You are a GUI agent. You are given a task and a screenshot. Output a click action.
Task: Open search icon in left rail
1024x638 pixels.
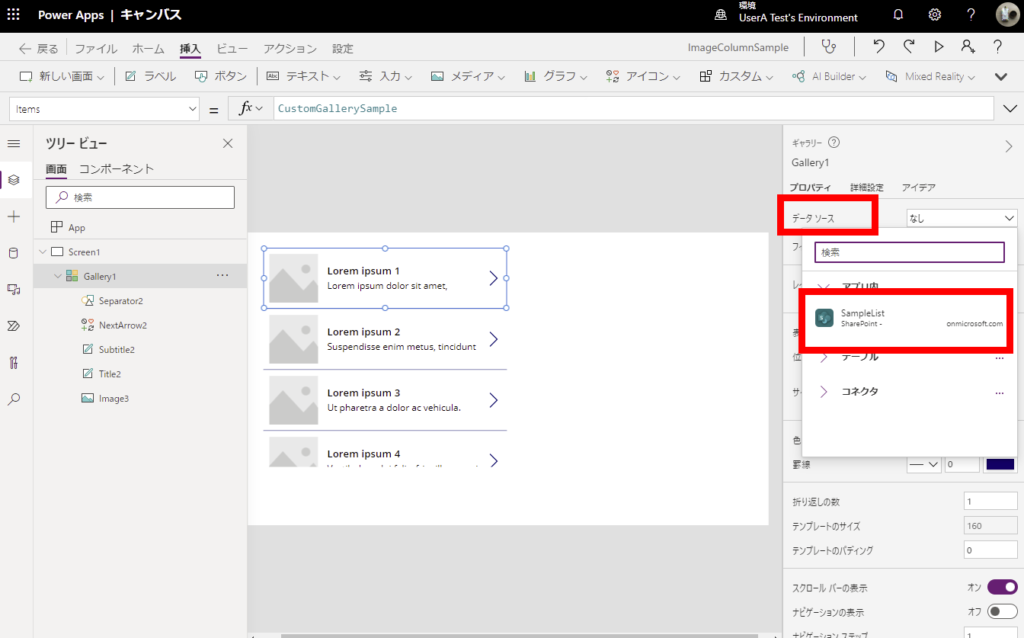(x=14, y=399)
